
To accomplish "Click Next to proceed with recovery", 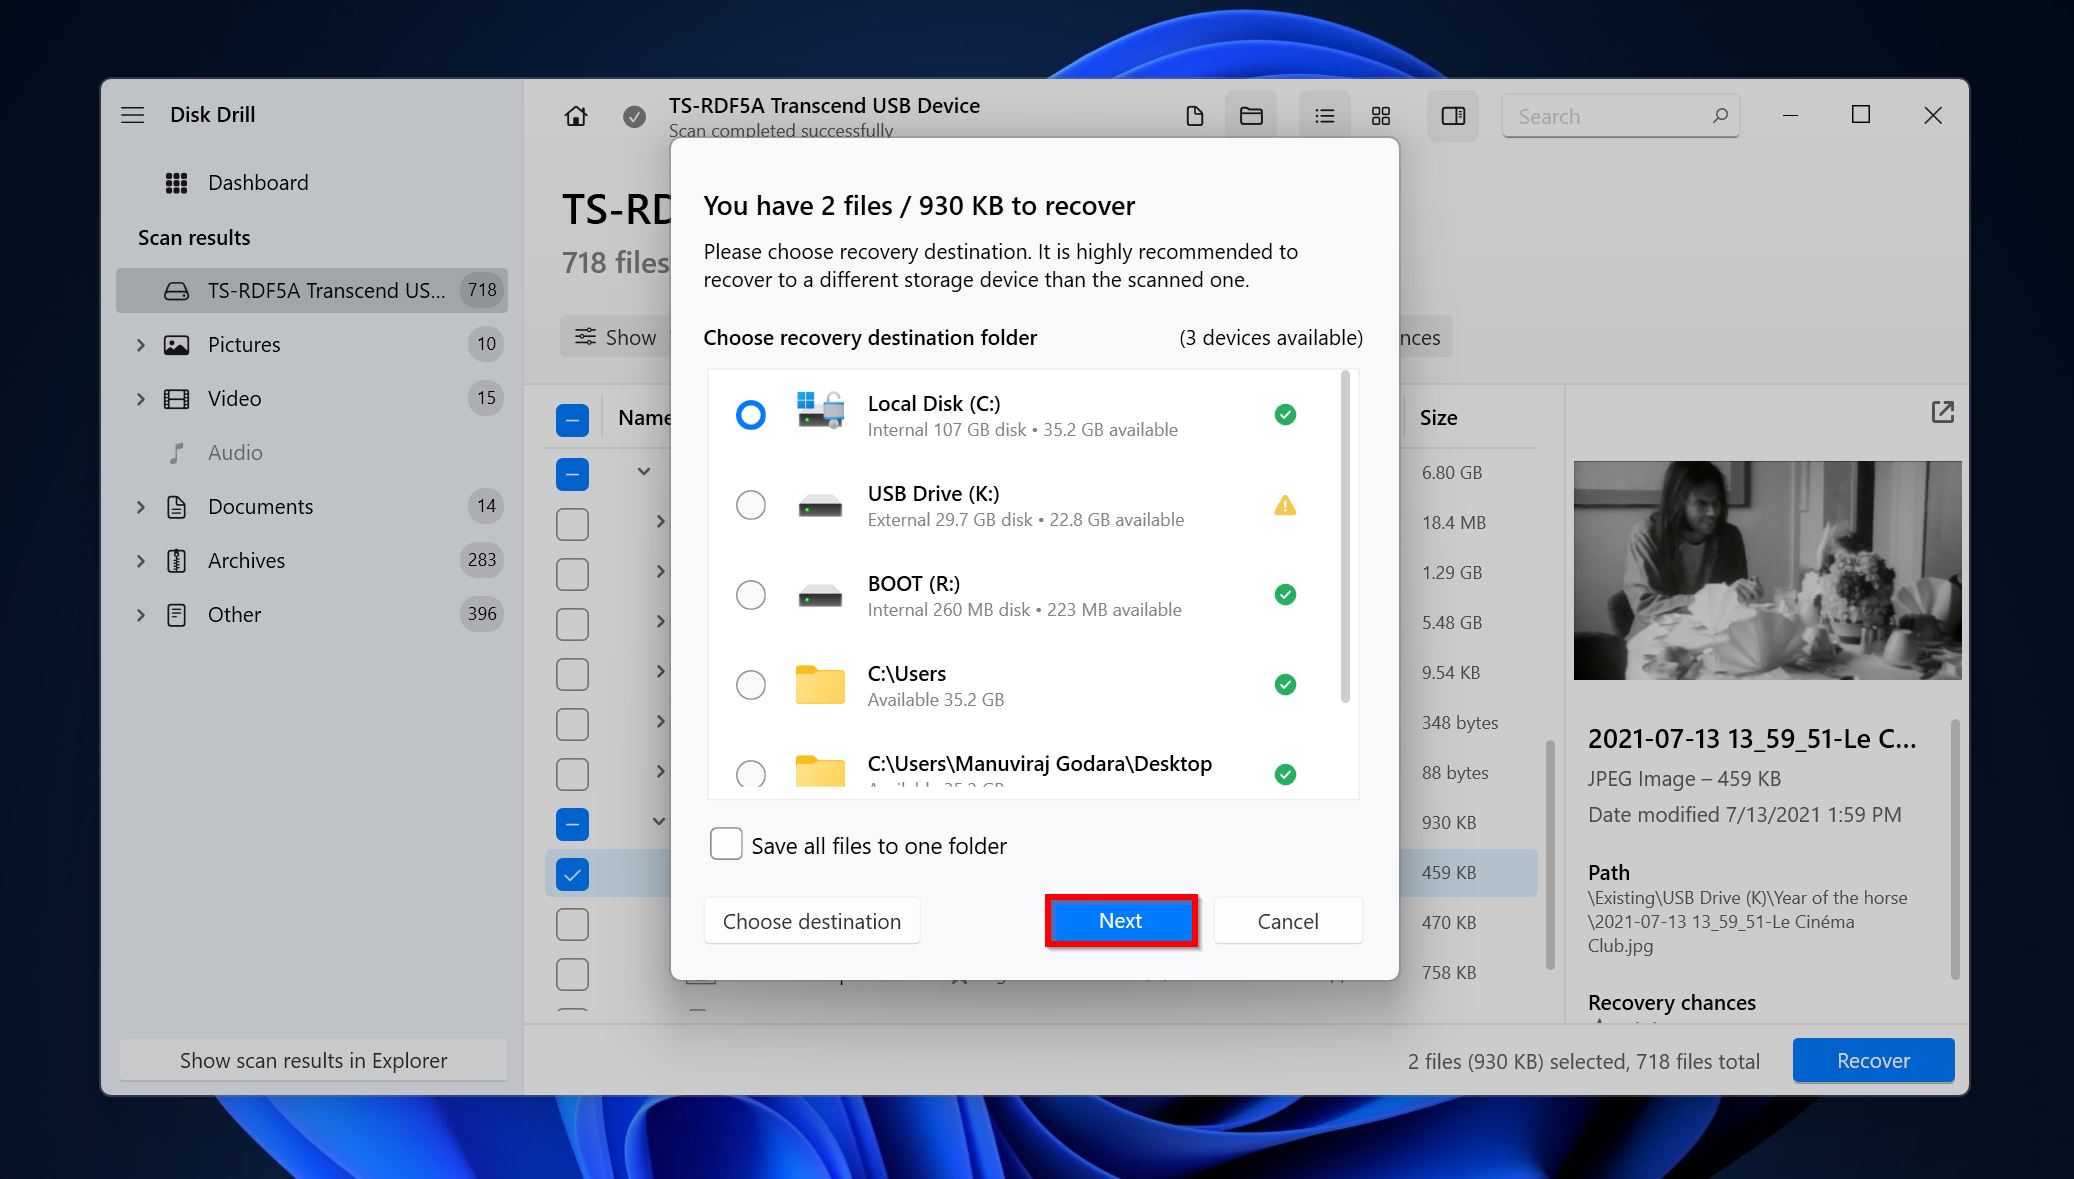I will point(1120,920).
